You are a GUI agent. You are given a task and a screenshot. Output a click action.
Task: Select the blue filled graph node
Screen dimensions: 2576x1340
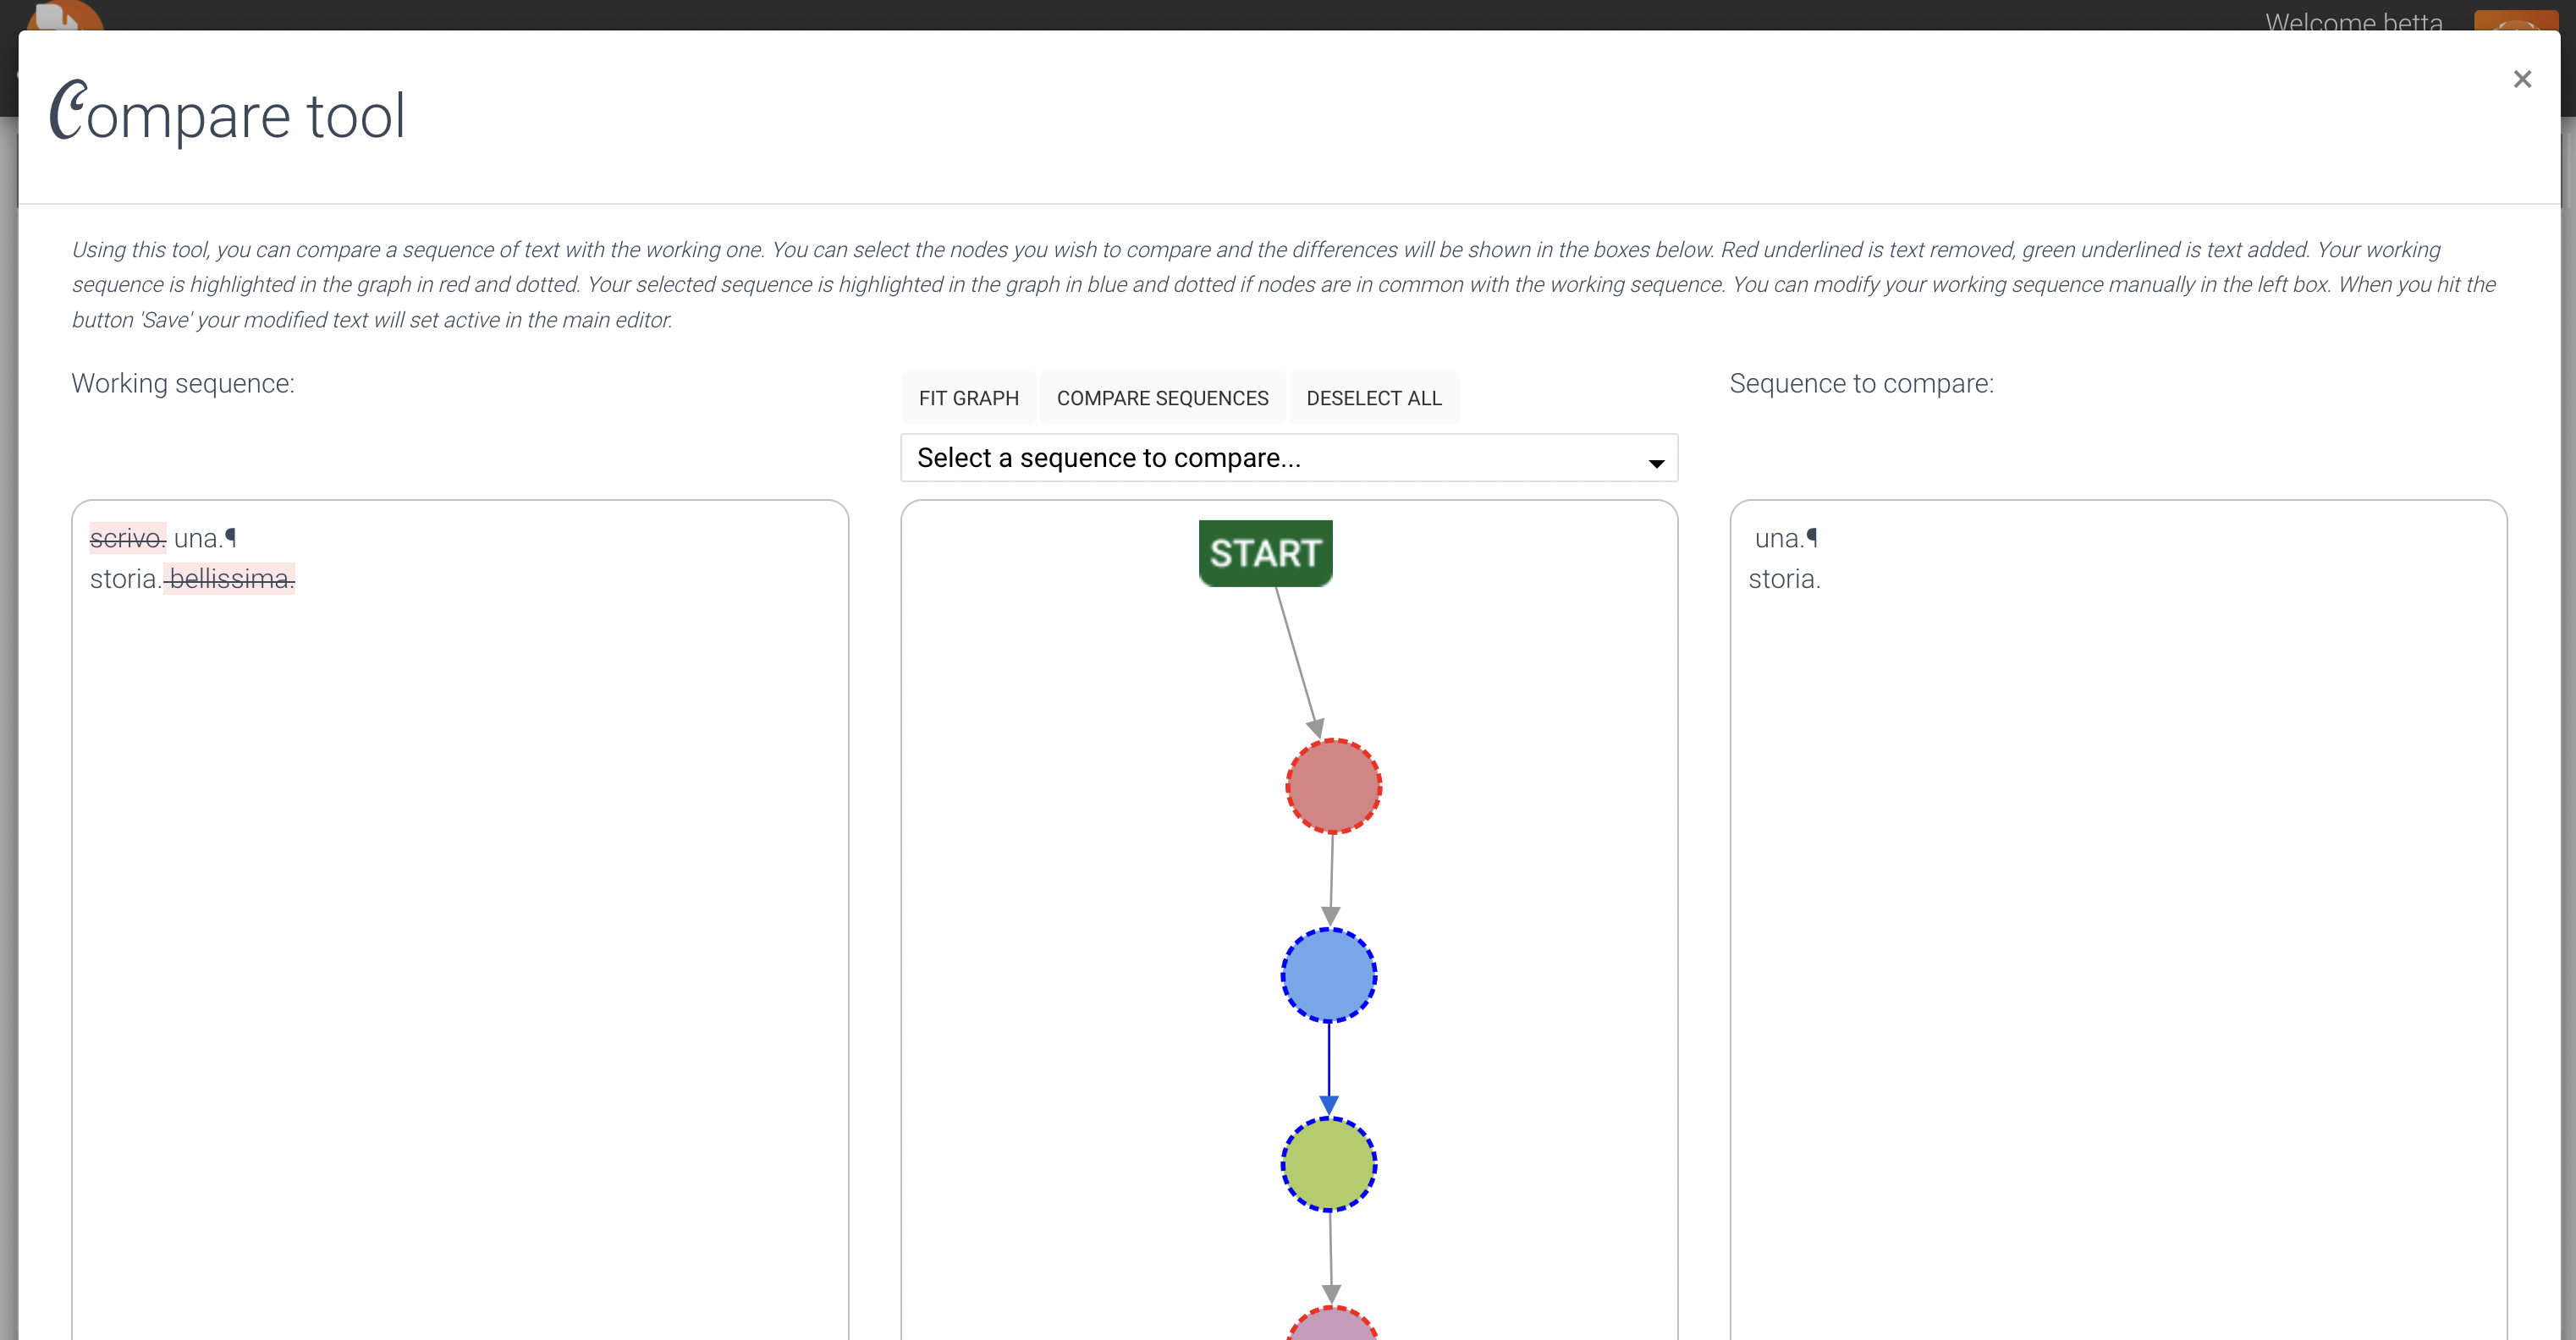click(x=1329, y=975)
